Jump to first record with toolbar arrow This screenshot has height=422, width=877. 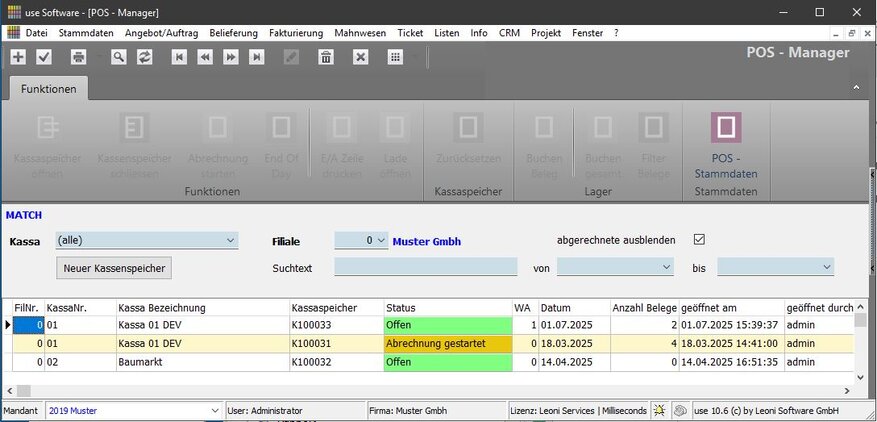click(x=180, y=57)
